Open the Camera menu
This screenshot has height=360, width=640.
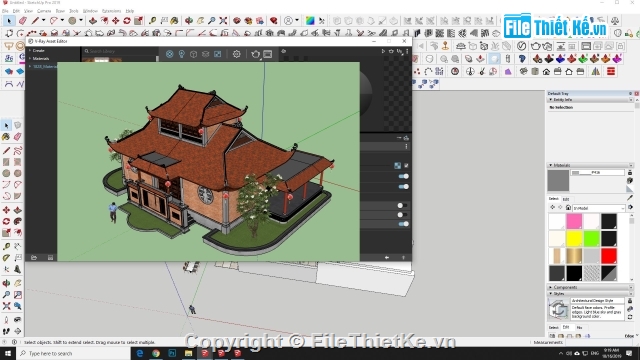pos(44,11)
